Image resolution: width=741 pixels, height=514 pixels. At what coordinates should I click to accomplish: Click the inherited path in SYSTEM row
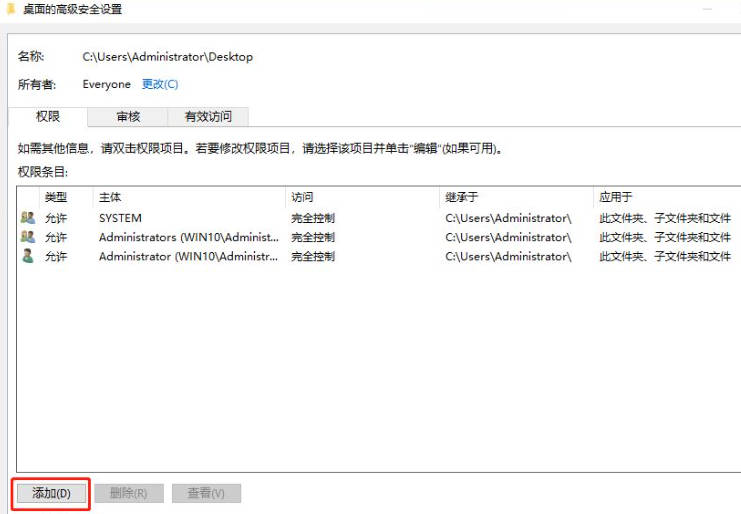click(x=508, y=218)
